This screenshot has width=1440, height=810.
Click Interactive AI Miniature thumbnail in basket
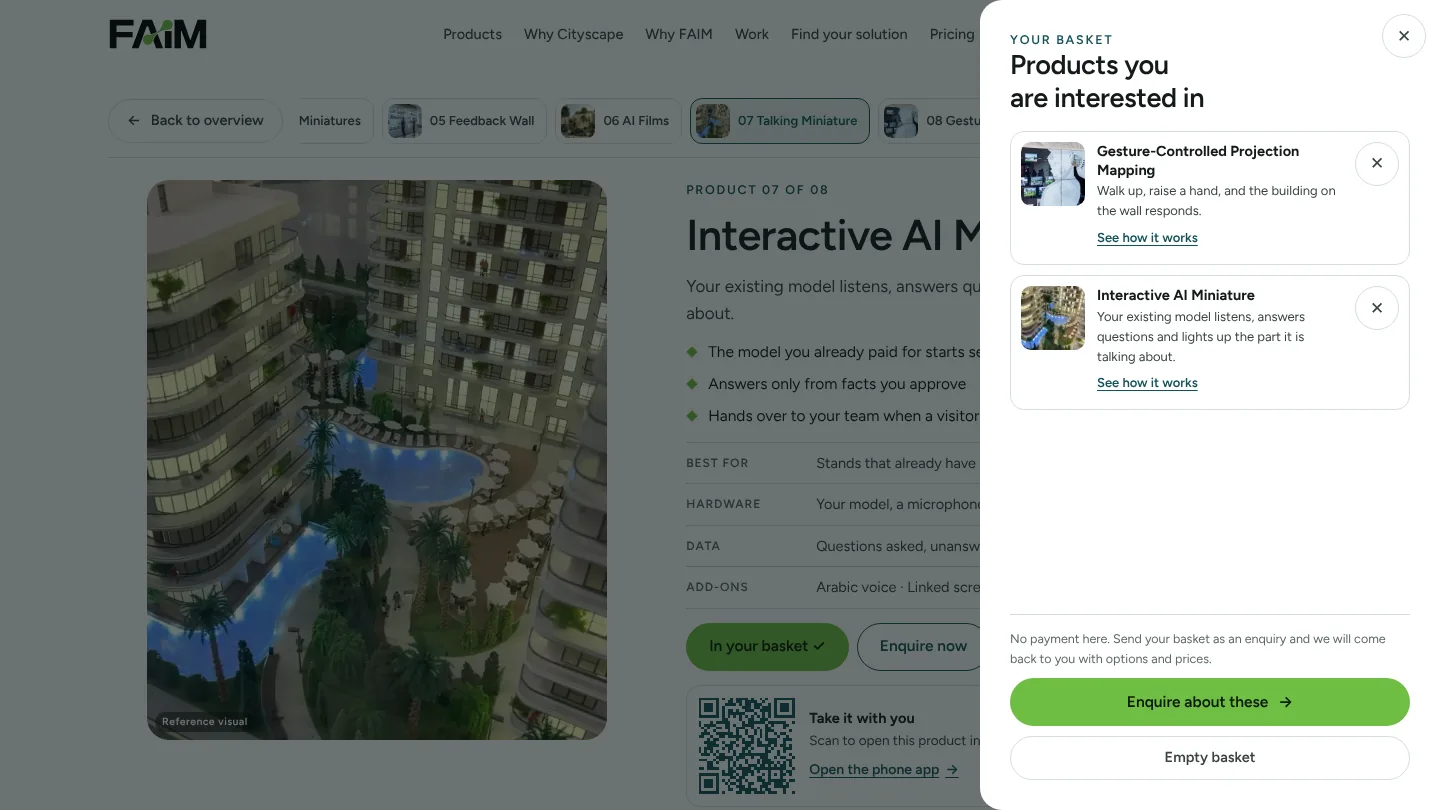point(1052,318)
